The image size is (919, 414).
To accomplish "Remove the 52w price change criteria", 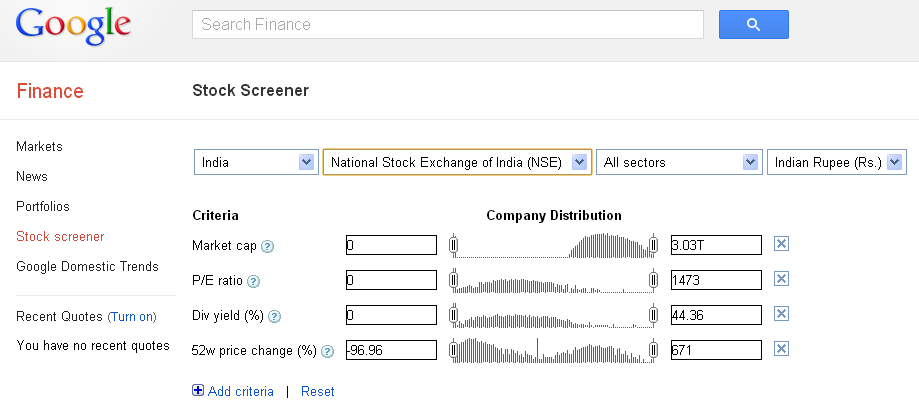I will [782, 349].
